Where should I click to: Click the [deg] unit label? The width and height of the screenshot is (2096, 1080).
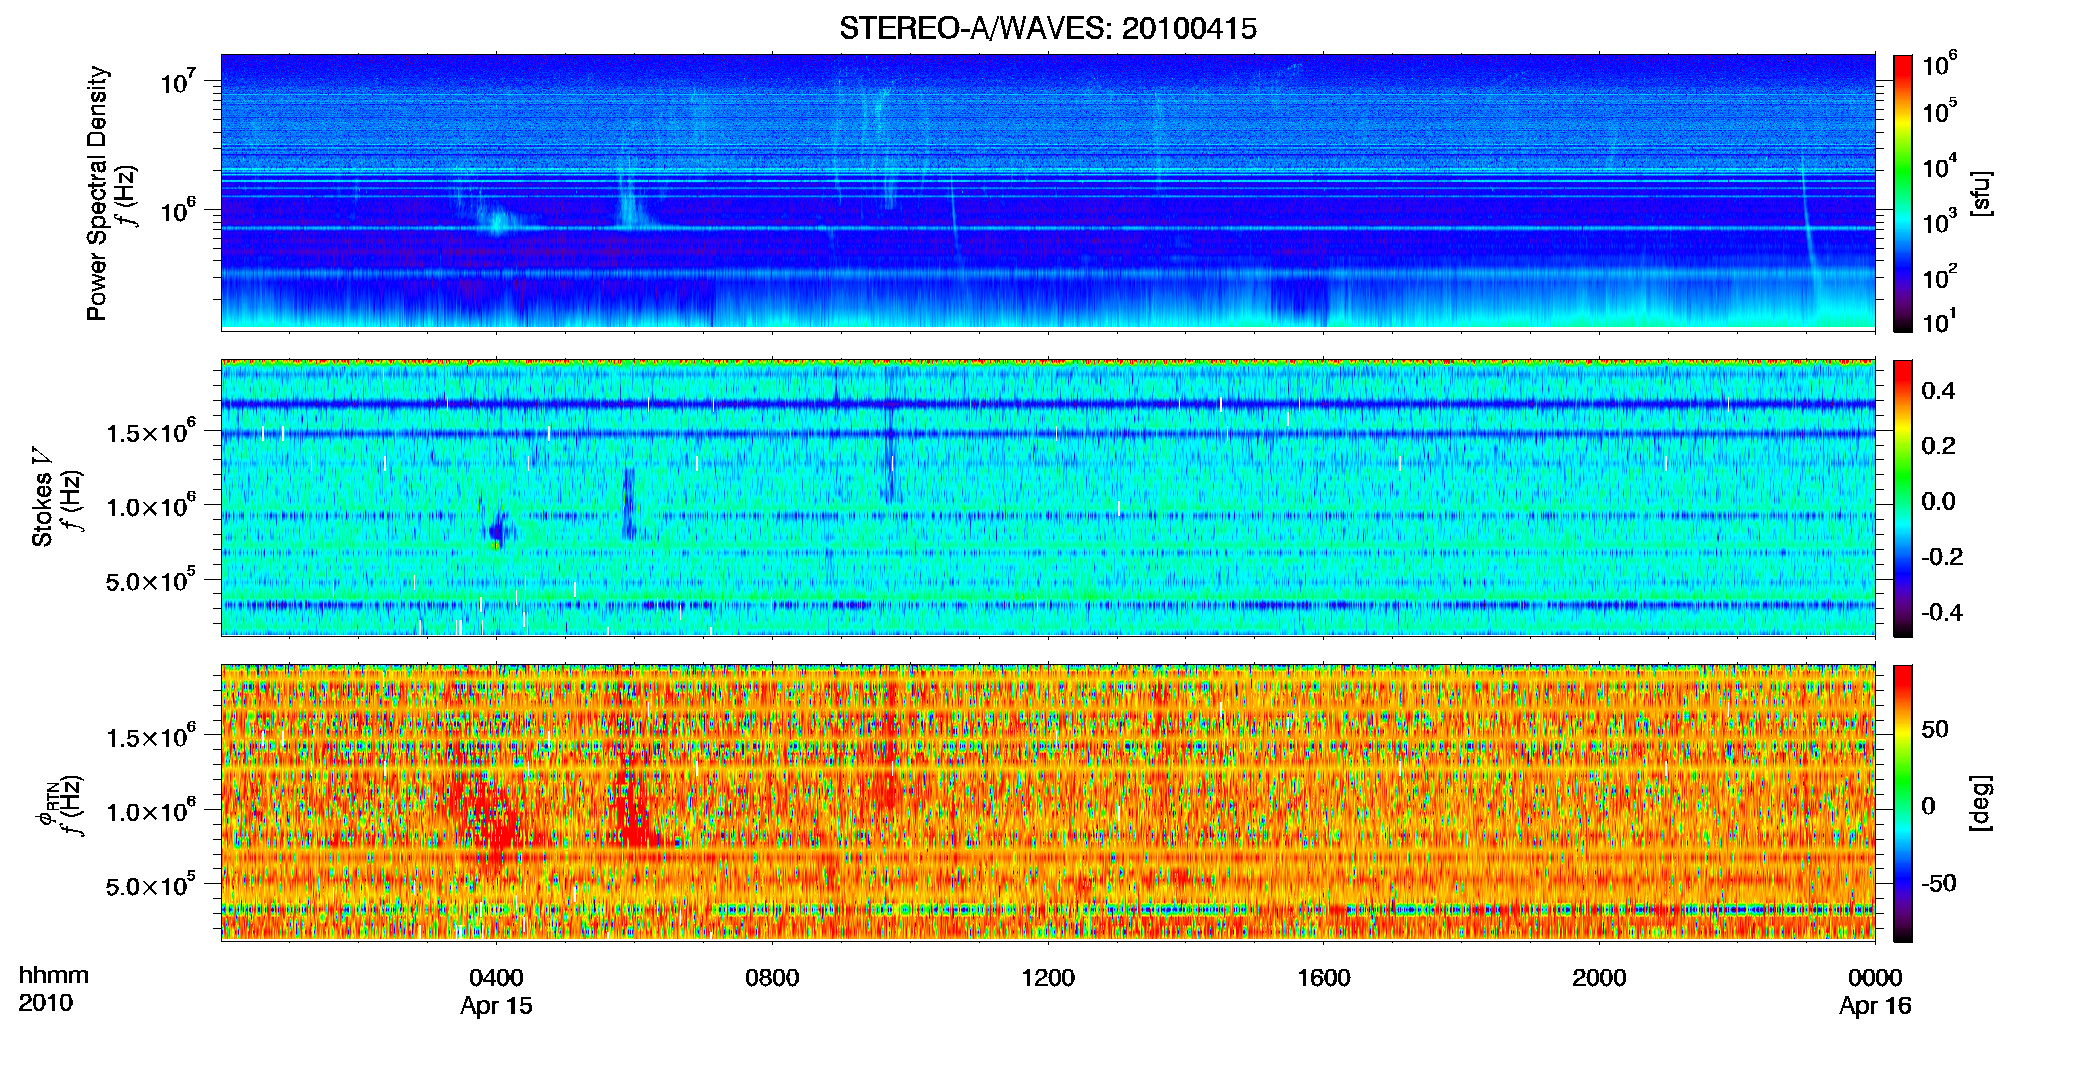point(1980,803)
